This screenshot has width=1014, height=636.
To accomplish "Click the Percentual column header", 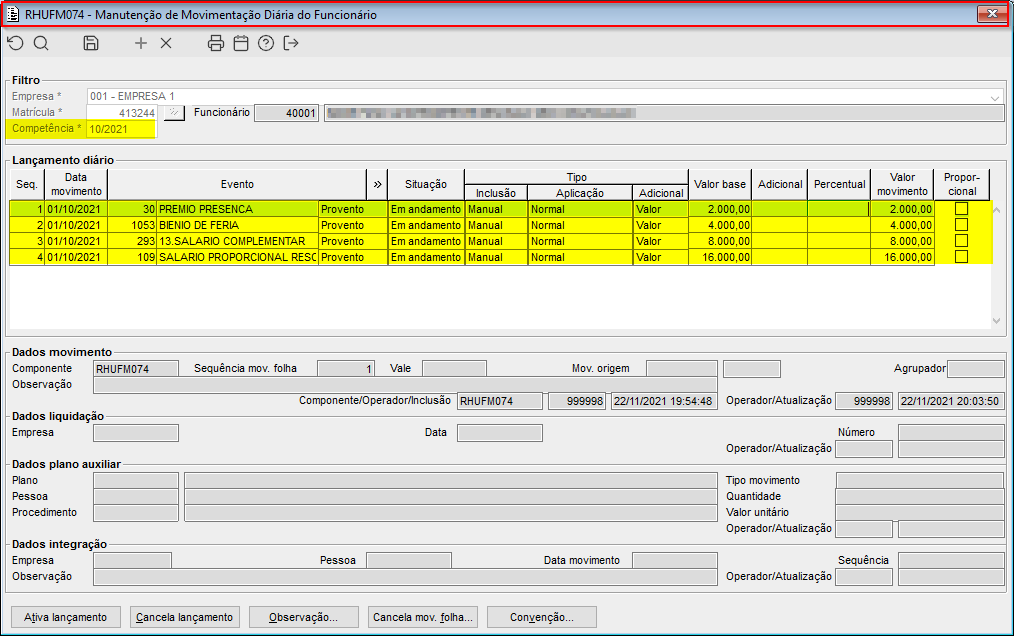I will pyautogui.click(x=839, y=184).
